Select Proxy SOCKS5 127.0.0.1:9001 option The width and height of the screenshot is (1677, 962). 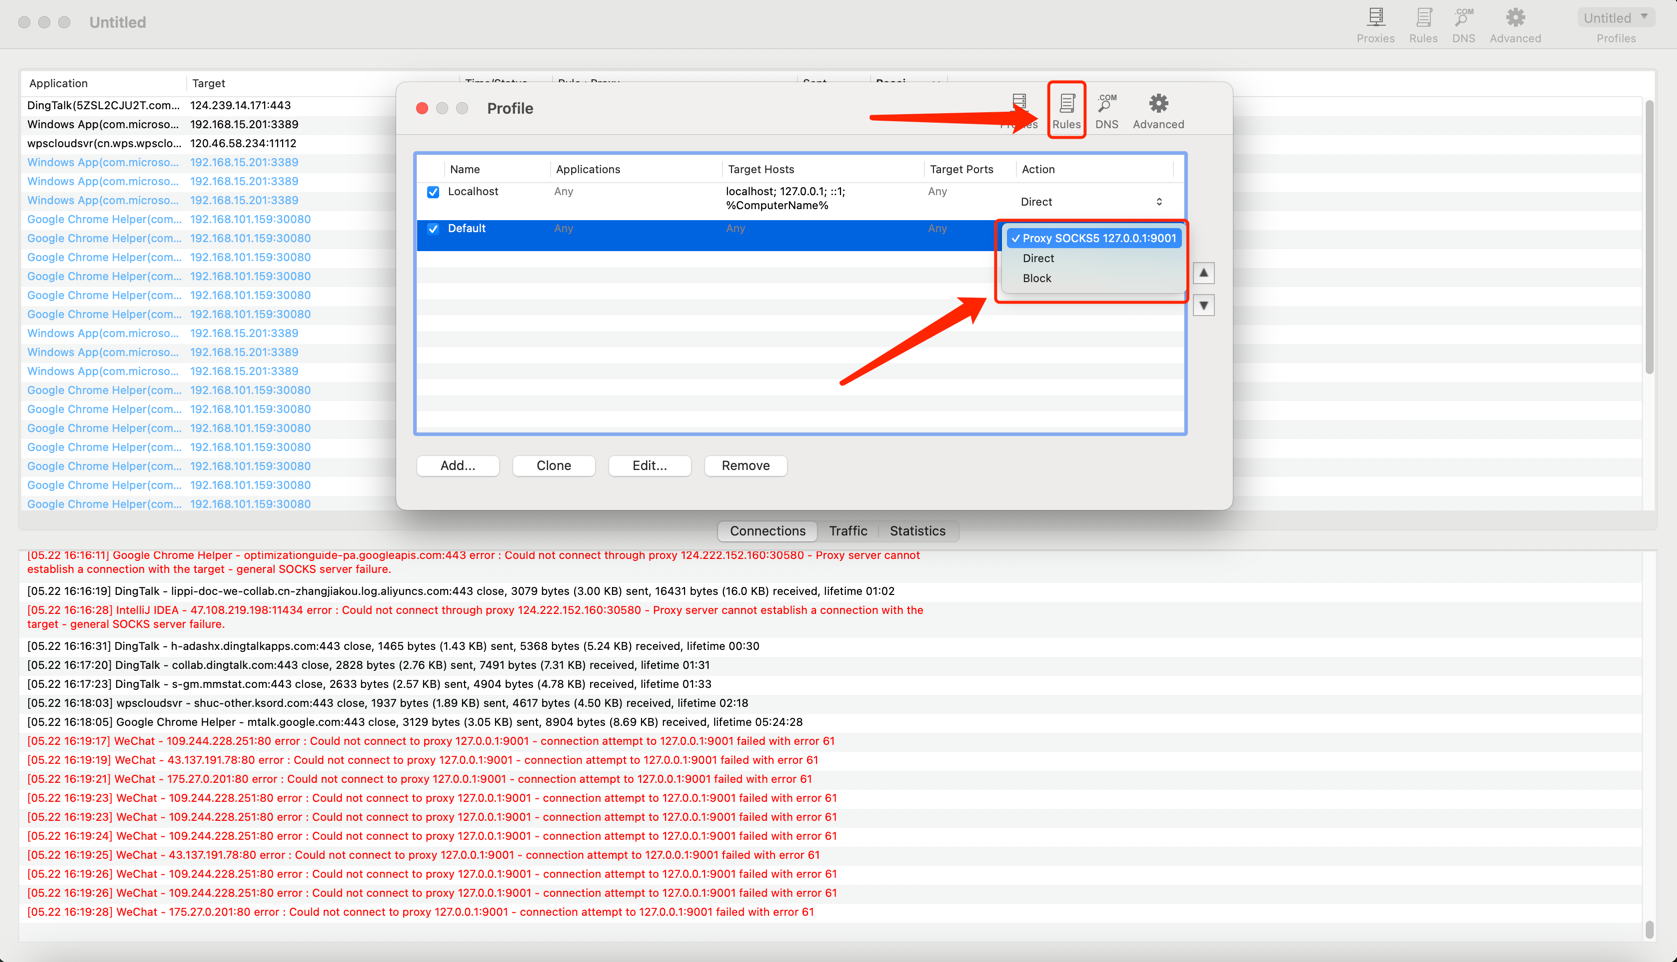(1094, 238)
